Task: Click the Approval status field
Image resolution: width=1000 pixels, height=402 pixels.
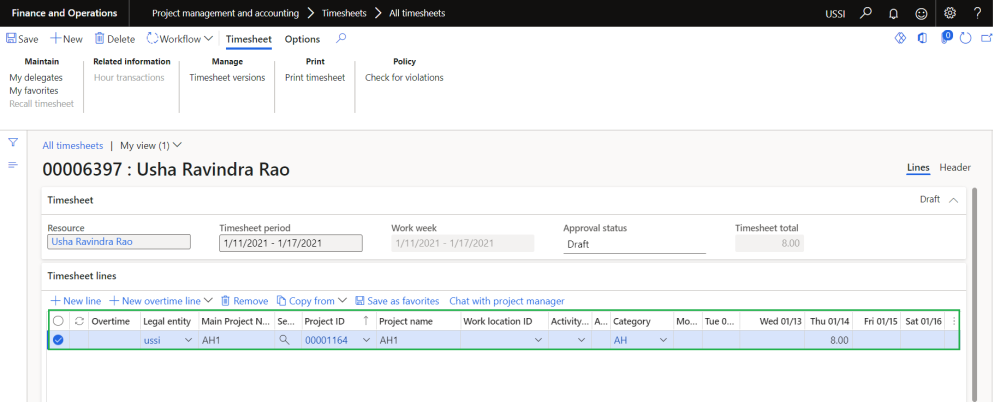Action: coord(635,244)
